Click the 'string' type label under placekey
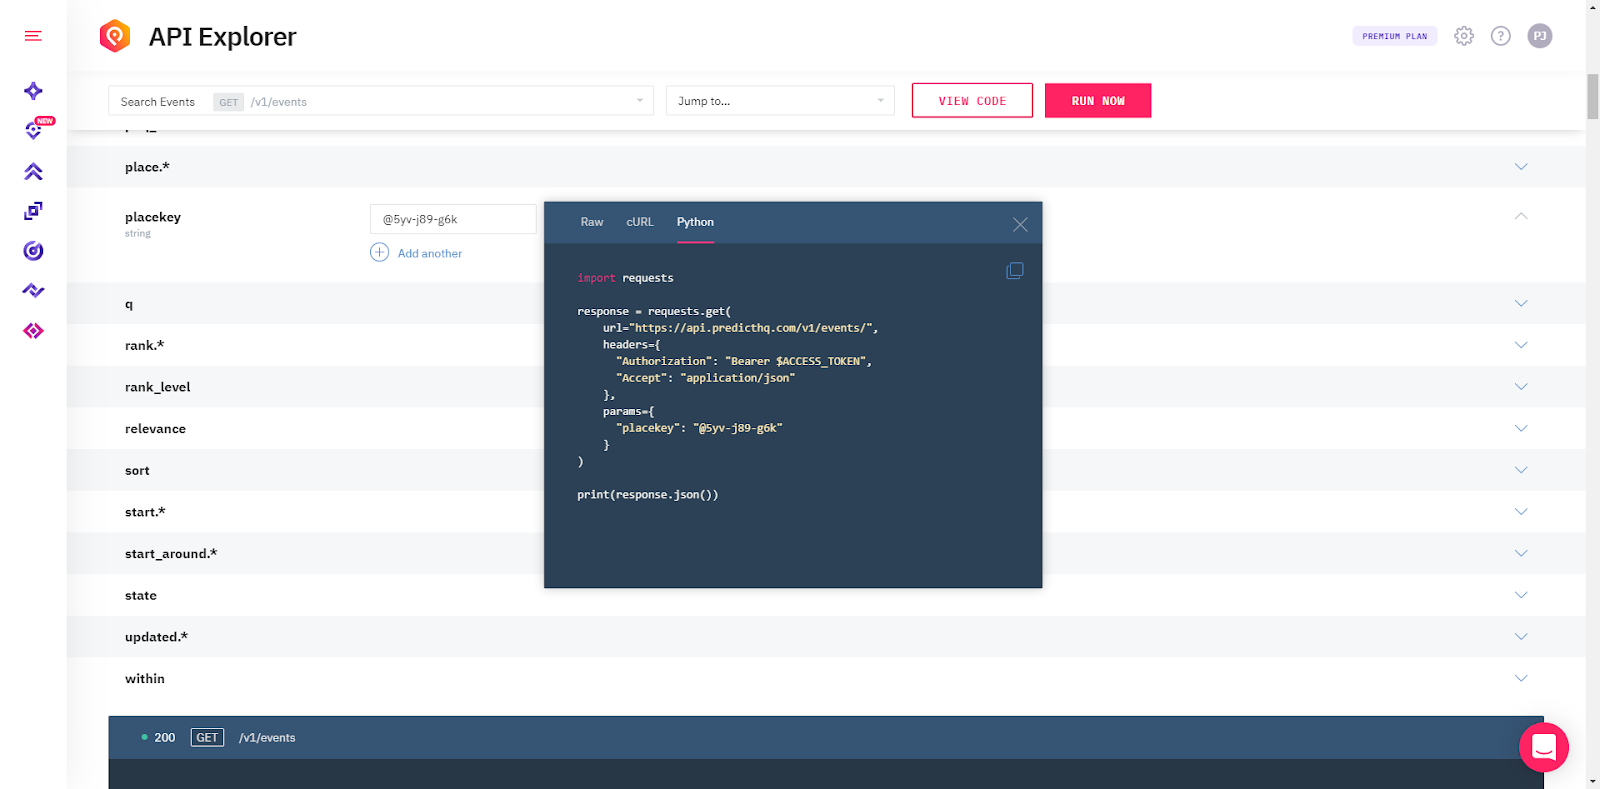Screen dimensions: 1600x789 (x=138, y=234)
